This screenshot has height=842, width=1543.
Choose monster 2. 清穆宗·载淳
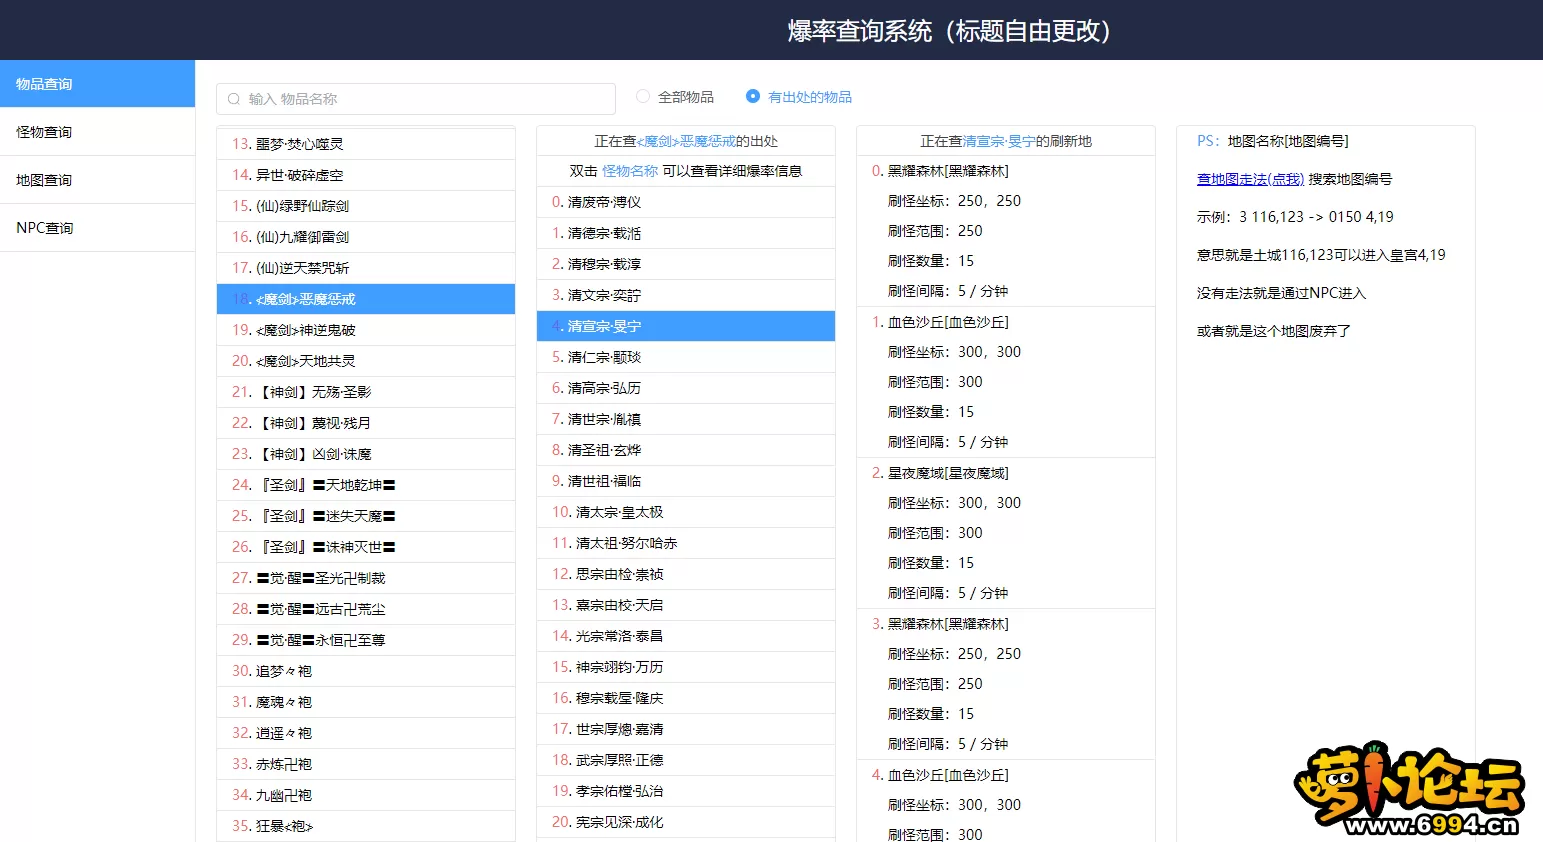tap(686, 264)
